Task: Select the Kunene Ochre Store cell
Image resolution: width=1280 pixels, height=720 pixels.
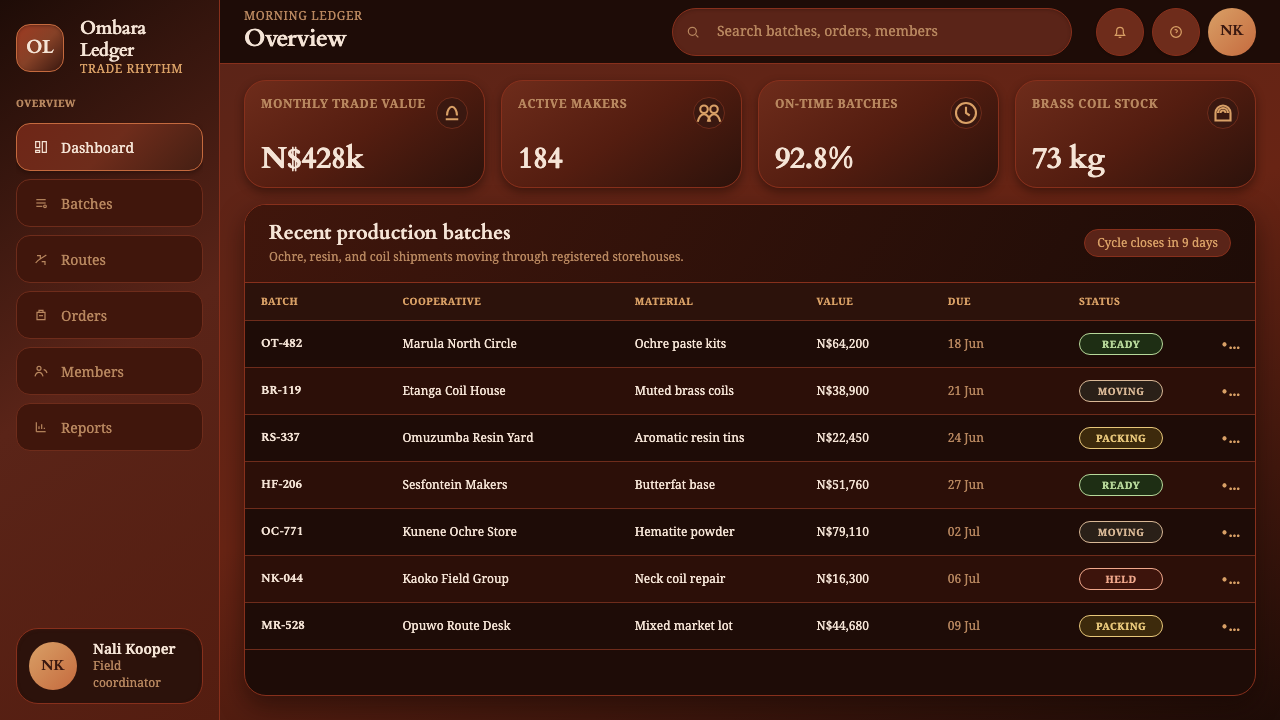Action: pos(459,532)
